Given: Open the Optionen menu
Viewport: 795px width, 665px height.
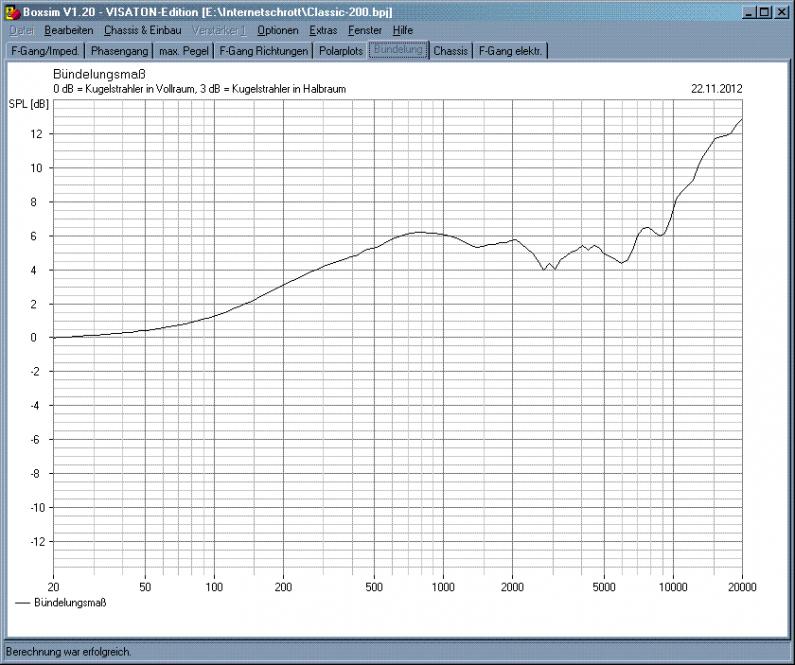Looking at the screenshot, I should (277, 30).
